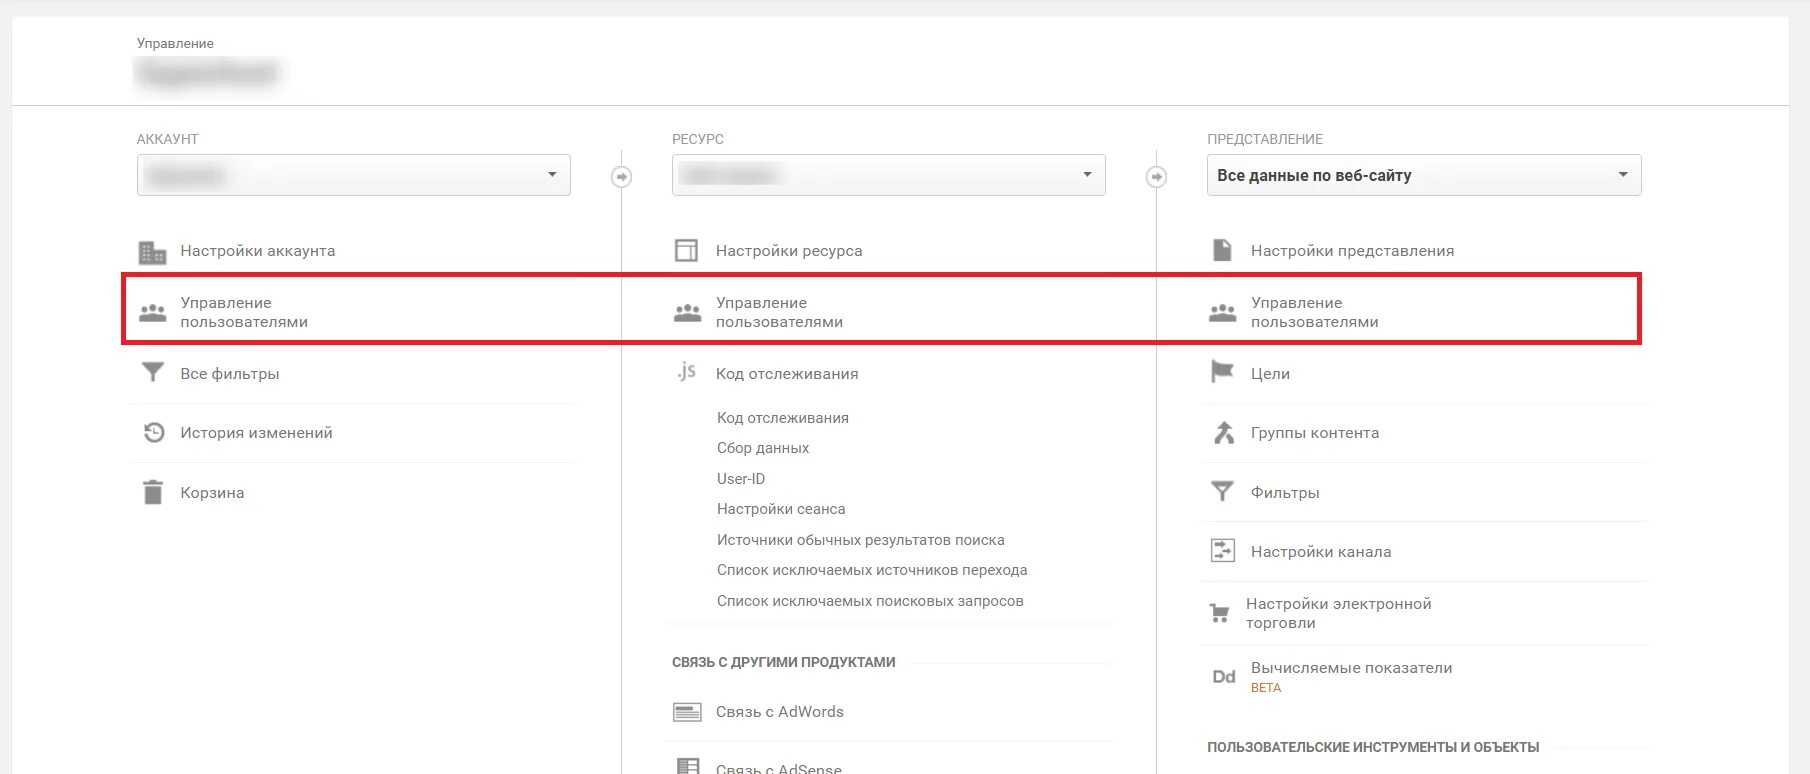The image size is (1810, 774).
Task: Click the history clock icon for История изменений
Action: tap(153, 432)
